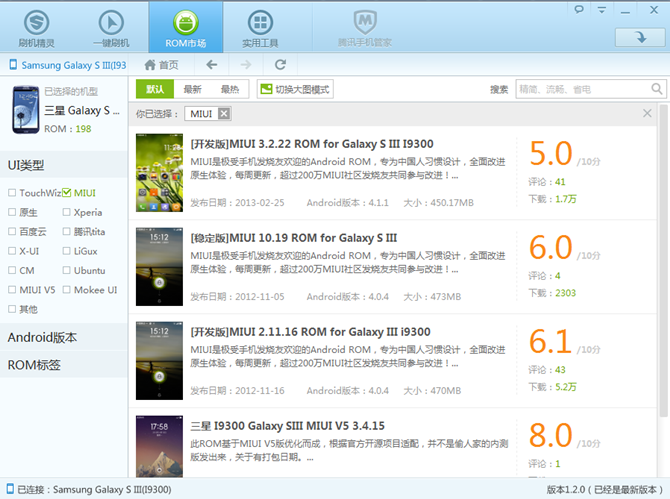Open 腾讯手机管家 tab
Screen dimensions: 670x499
(365, 29)
